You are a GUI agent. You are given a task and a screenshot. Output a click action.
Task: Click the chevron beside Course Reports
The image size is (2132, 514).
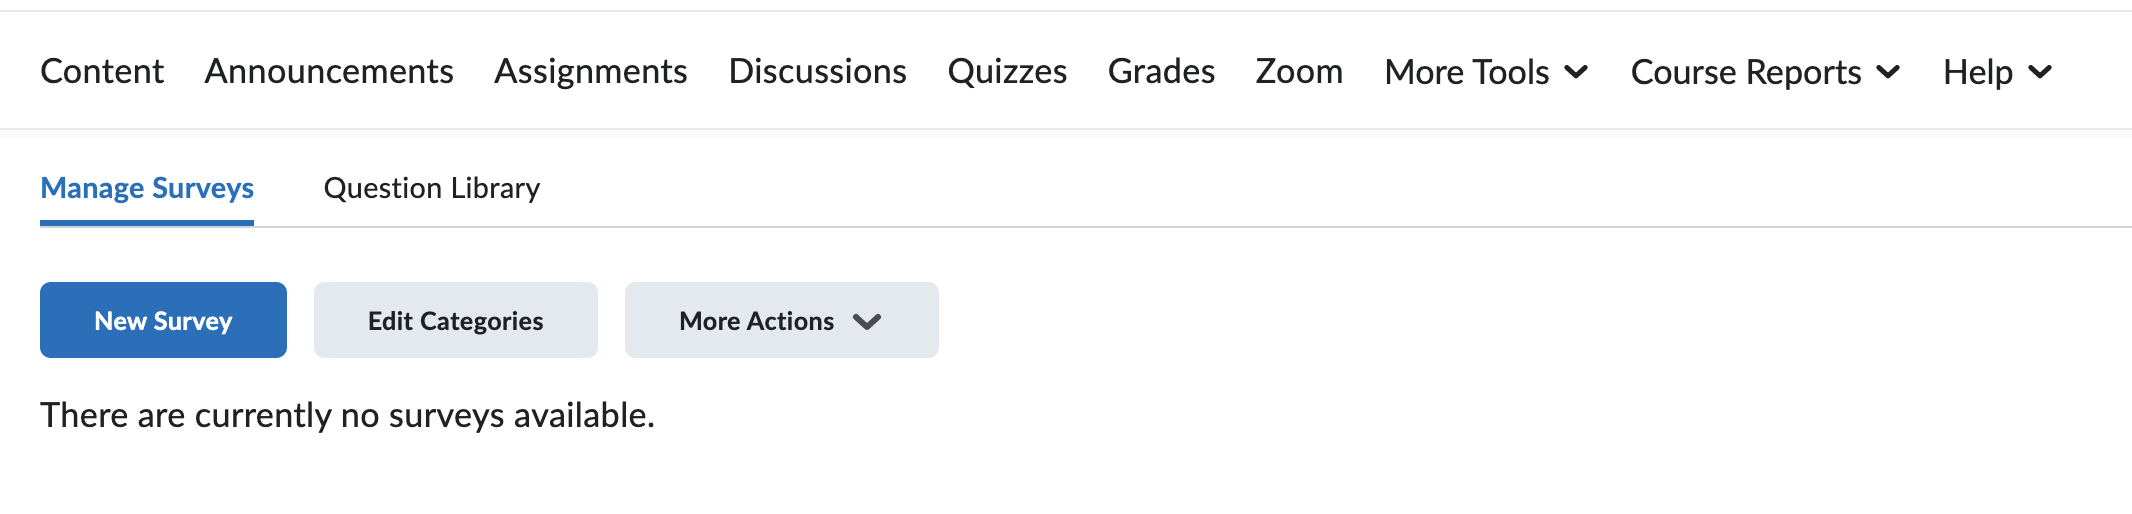[x=1888, y=72]
